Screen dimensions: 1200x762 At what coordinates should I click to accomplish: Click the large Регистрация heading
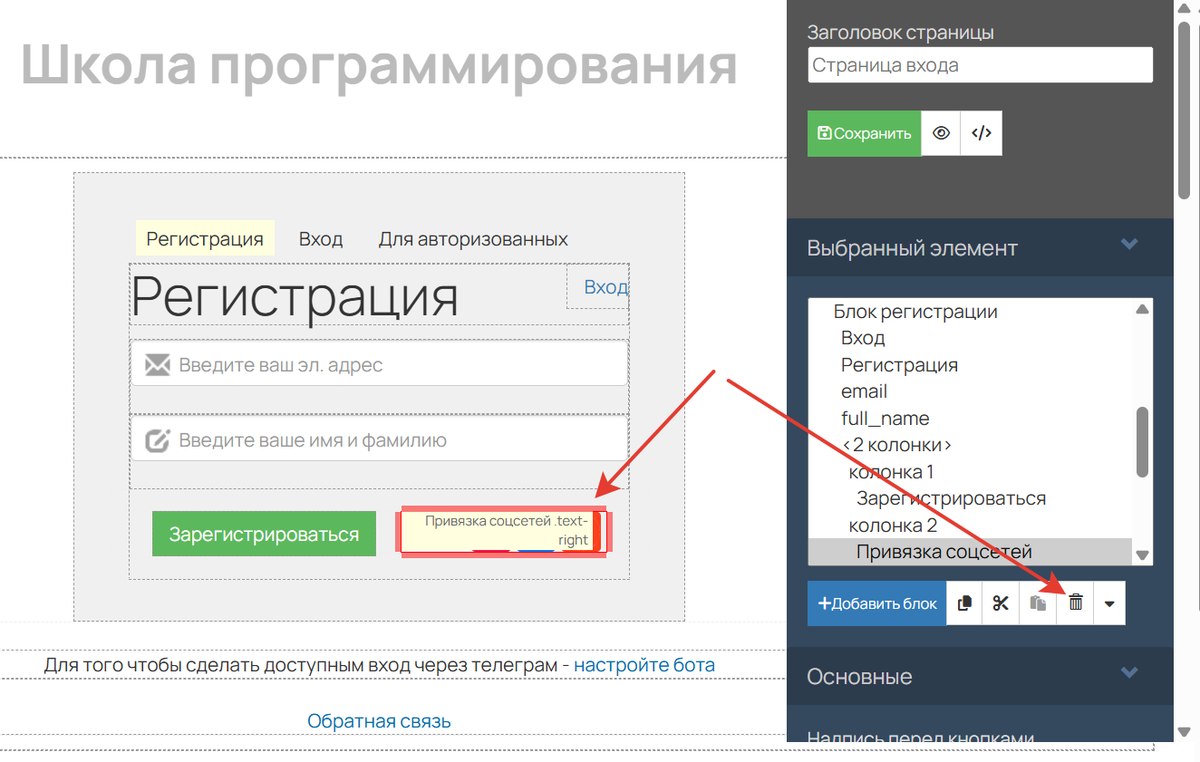(x=295, y=296)
